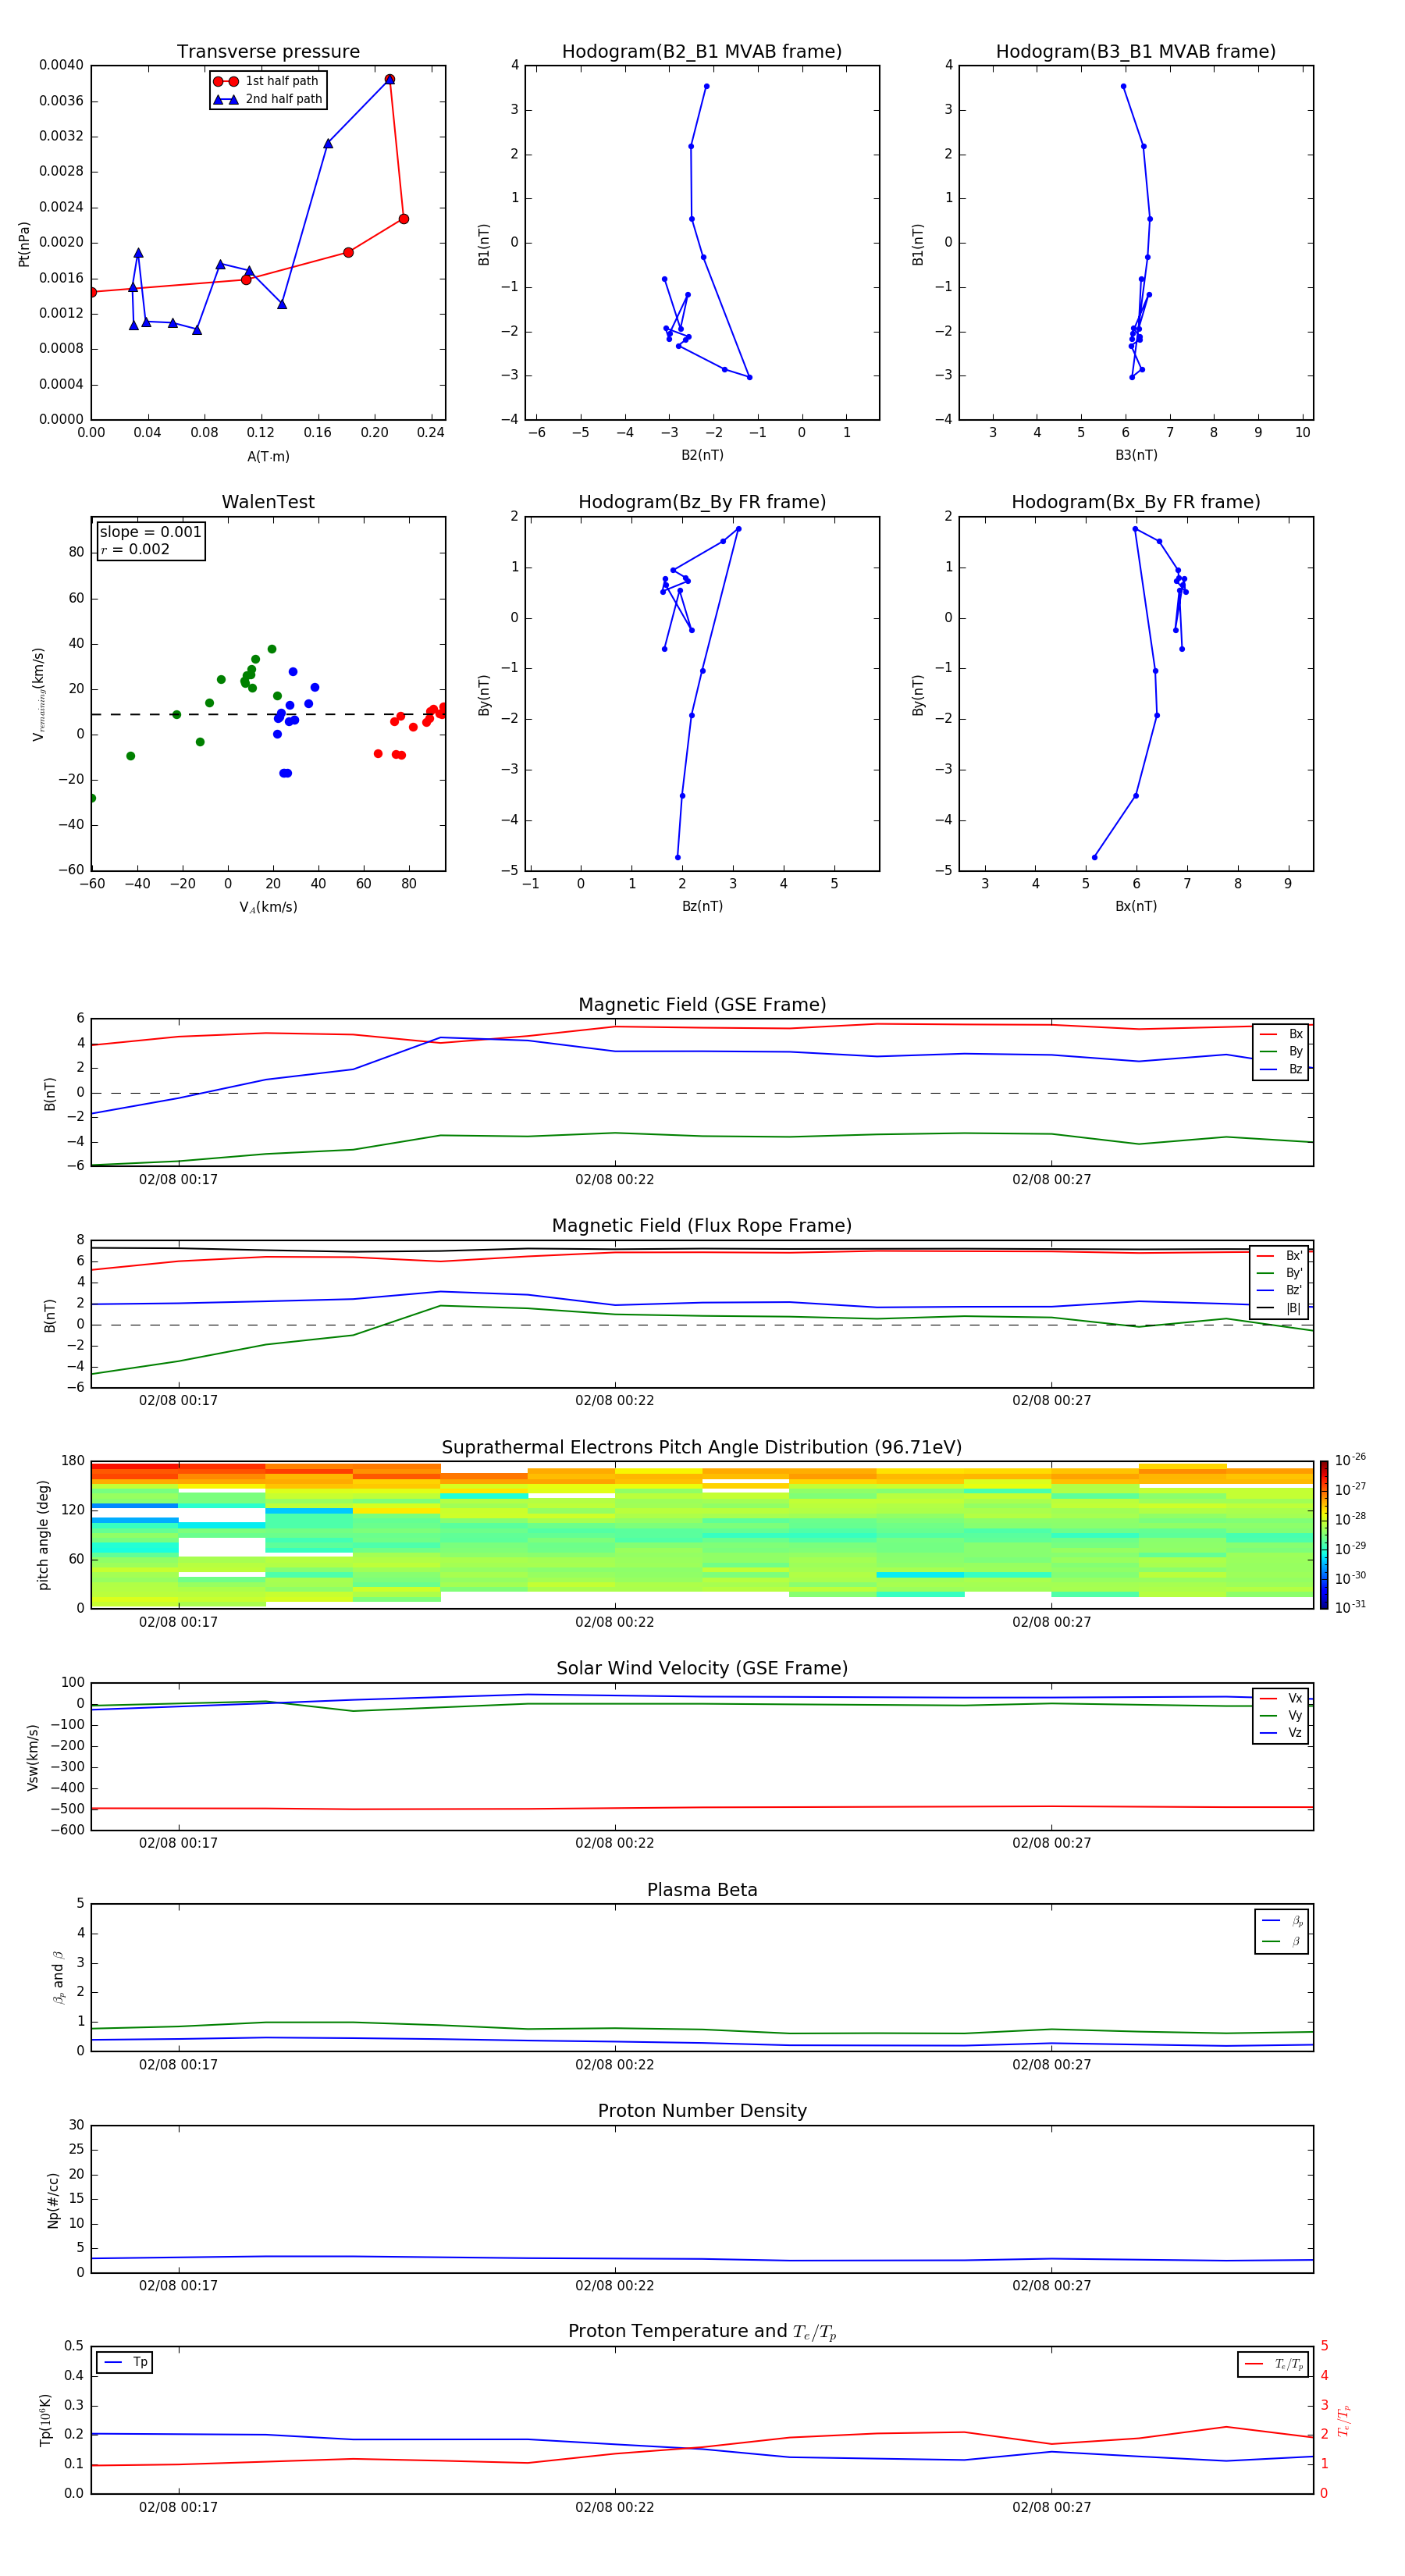Select the 'Hodogram(Bx_By FR frame)' title

point(1136,502)
